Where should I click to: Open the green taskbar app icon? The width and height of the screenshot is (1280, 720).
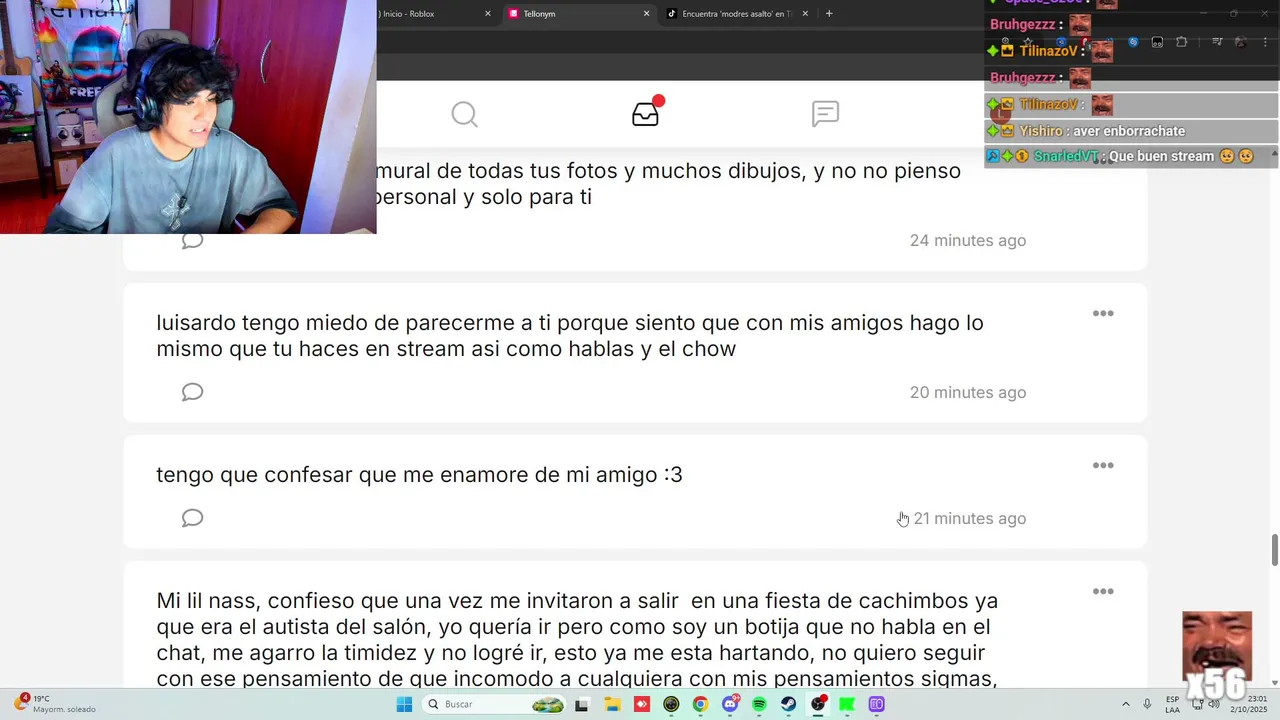point(847,704)
